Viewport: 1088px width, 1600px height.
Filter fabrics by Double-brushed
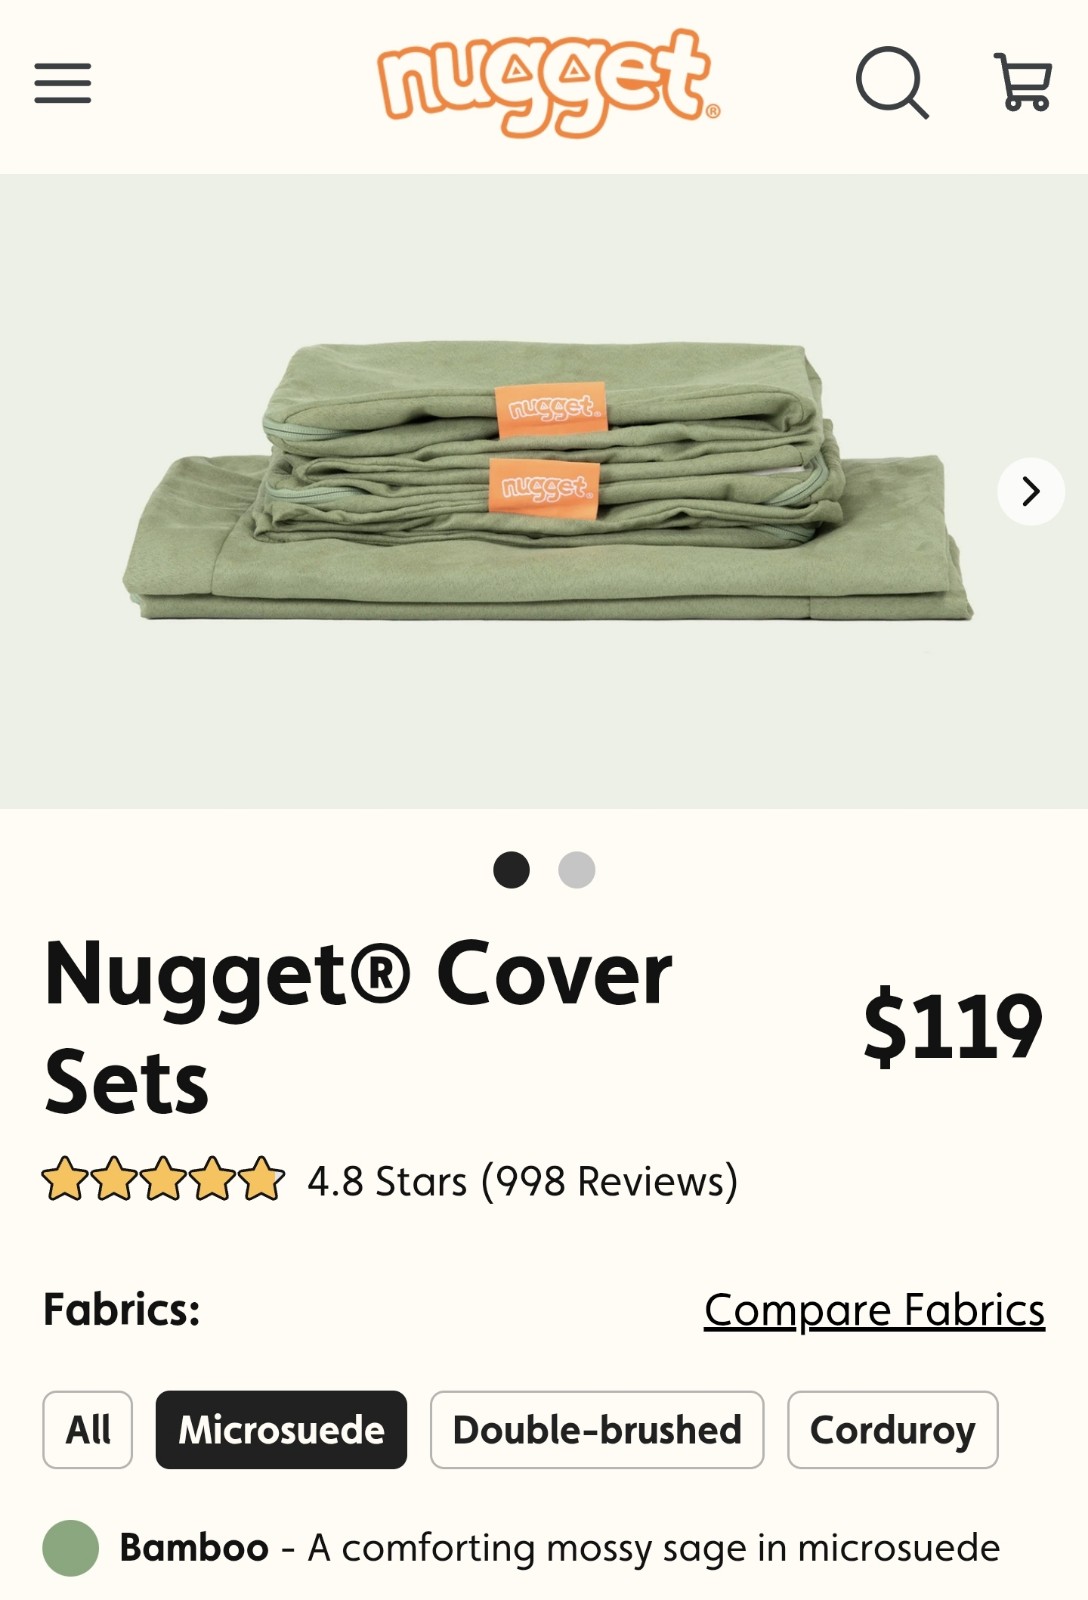click(x=597, y=1430)
